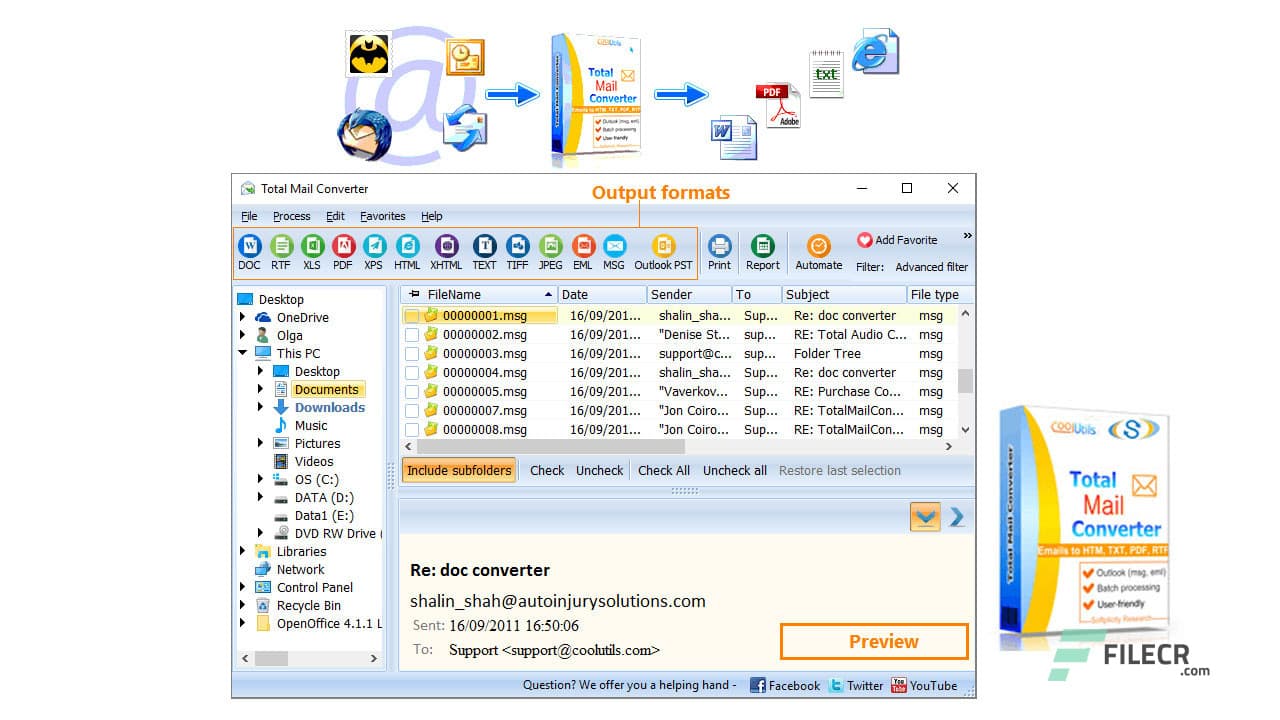Click Check All to select every email

[663, 470]
